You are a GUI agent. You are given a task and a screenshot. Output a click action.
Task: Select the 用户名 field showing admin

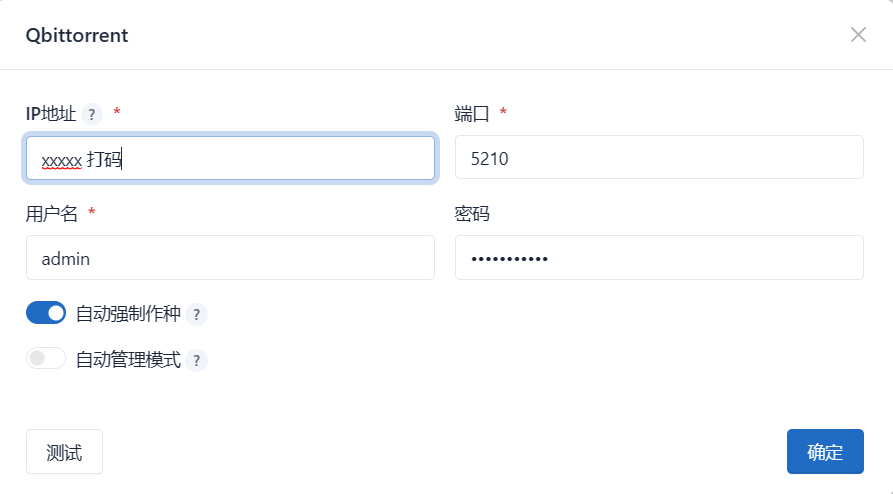(230, 258)
